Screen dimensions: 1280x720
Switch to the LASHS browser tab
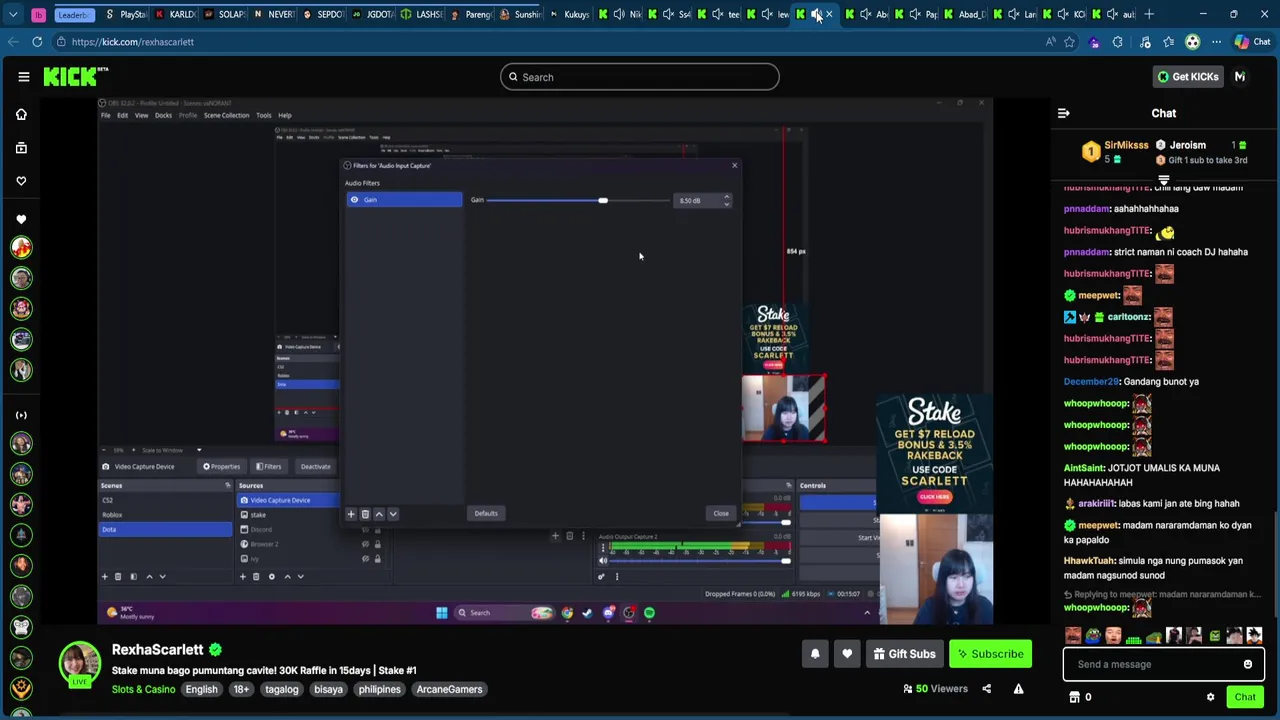tap(421, 14)
